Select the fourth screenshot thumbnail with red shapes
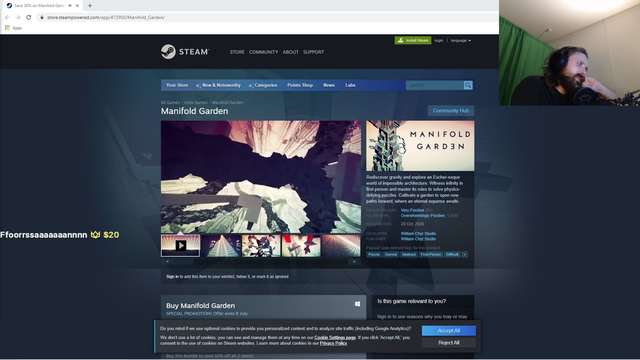The width and height of the screenshot is (640, 360). pyautogui.click(x=301, y=245)
